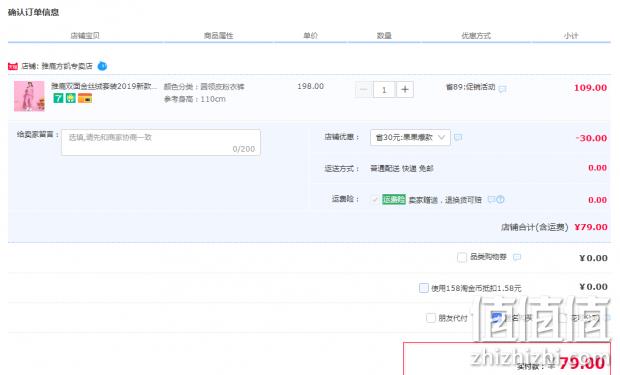This screenshot has width=620, height=375.
Task: Open the store link 雅鹿方凯专卖店
Action: [67, 66]
